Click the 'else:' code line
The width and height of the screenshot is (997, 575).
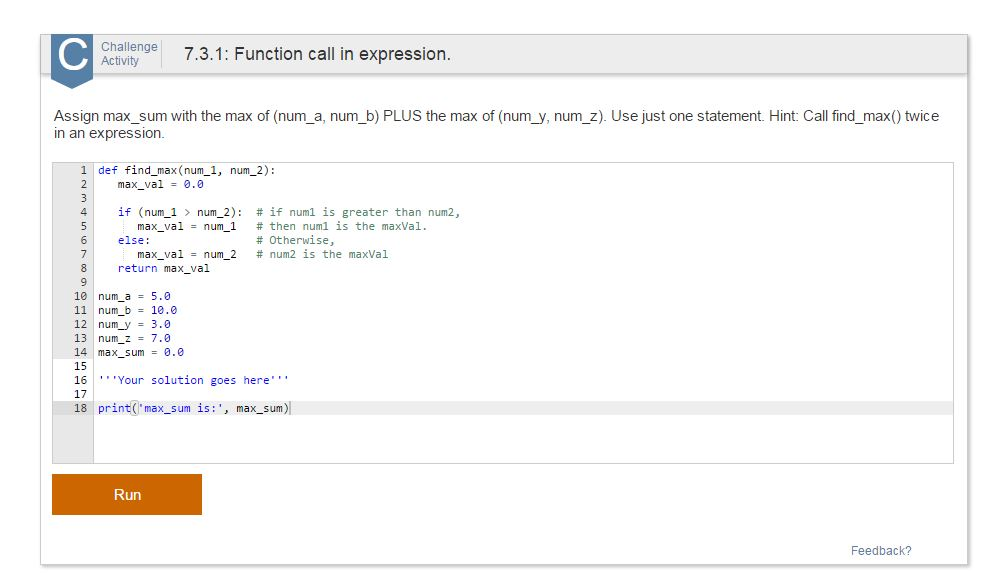pyautogui.click(x=134, y=240)
